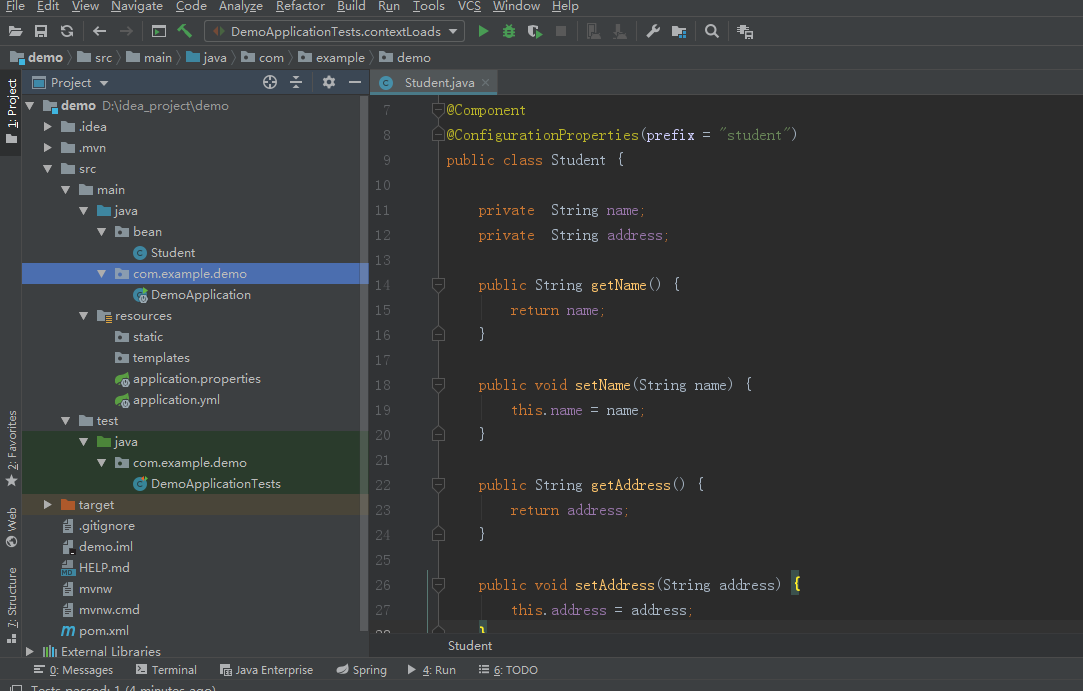The width and height of the screenshot is (1083, 691).
Task: Collapse the bean package
Action: coord(102,231)
